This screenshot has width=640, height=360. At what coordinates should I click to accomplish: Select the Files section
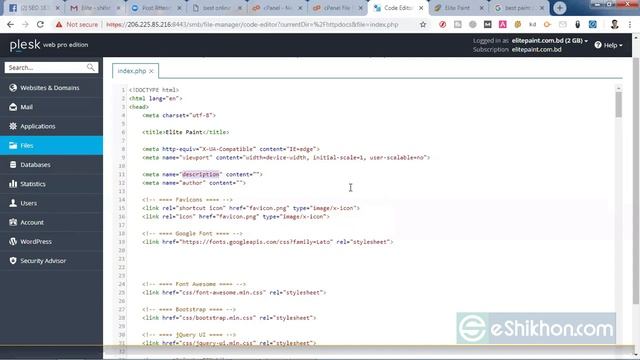(51, 145)
